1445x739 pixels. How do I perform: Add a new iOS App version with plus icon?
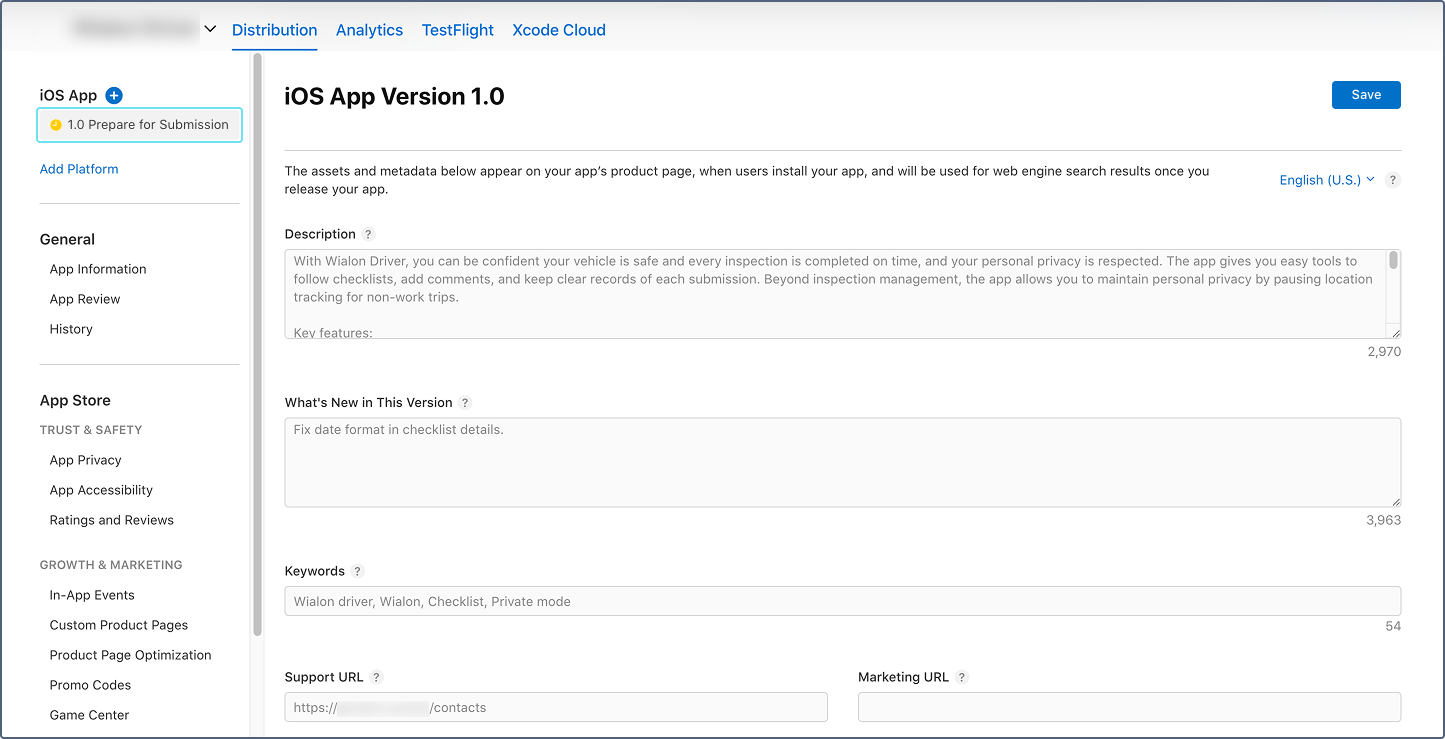114,96
